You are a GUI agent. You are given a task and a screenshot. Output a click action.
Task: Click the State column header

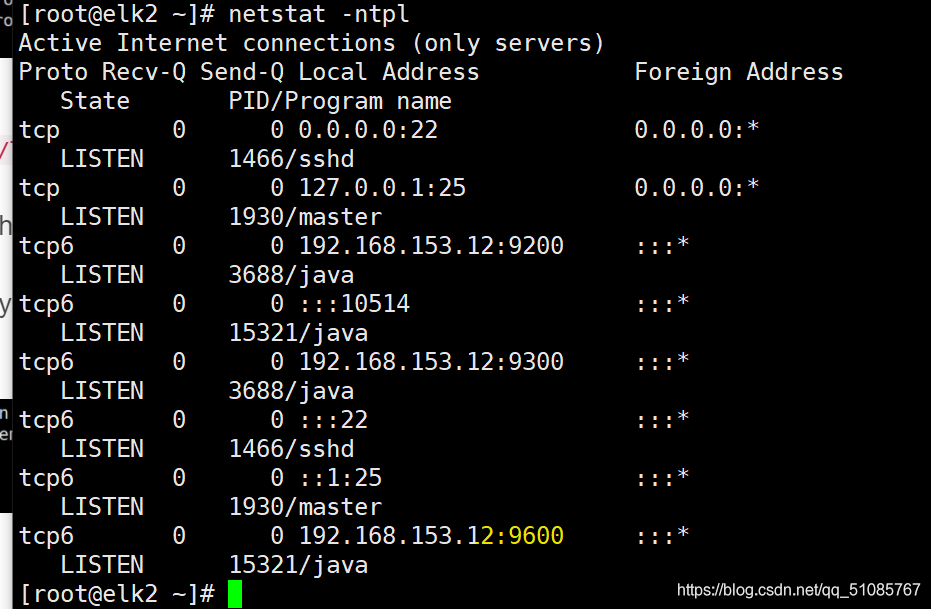[95, 101]
